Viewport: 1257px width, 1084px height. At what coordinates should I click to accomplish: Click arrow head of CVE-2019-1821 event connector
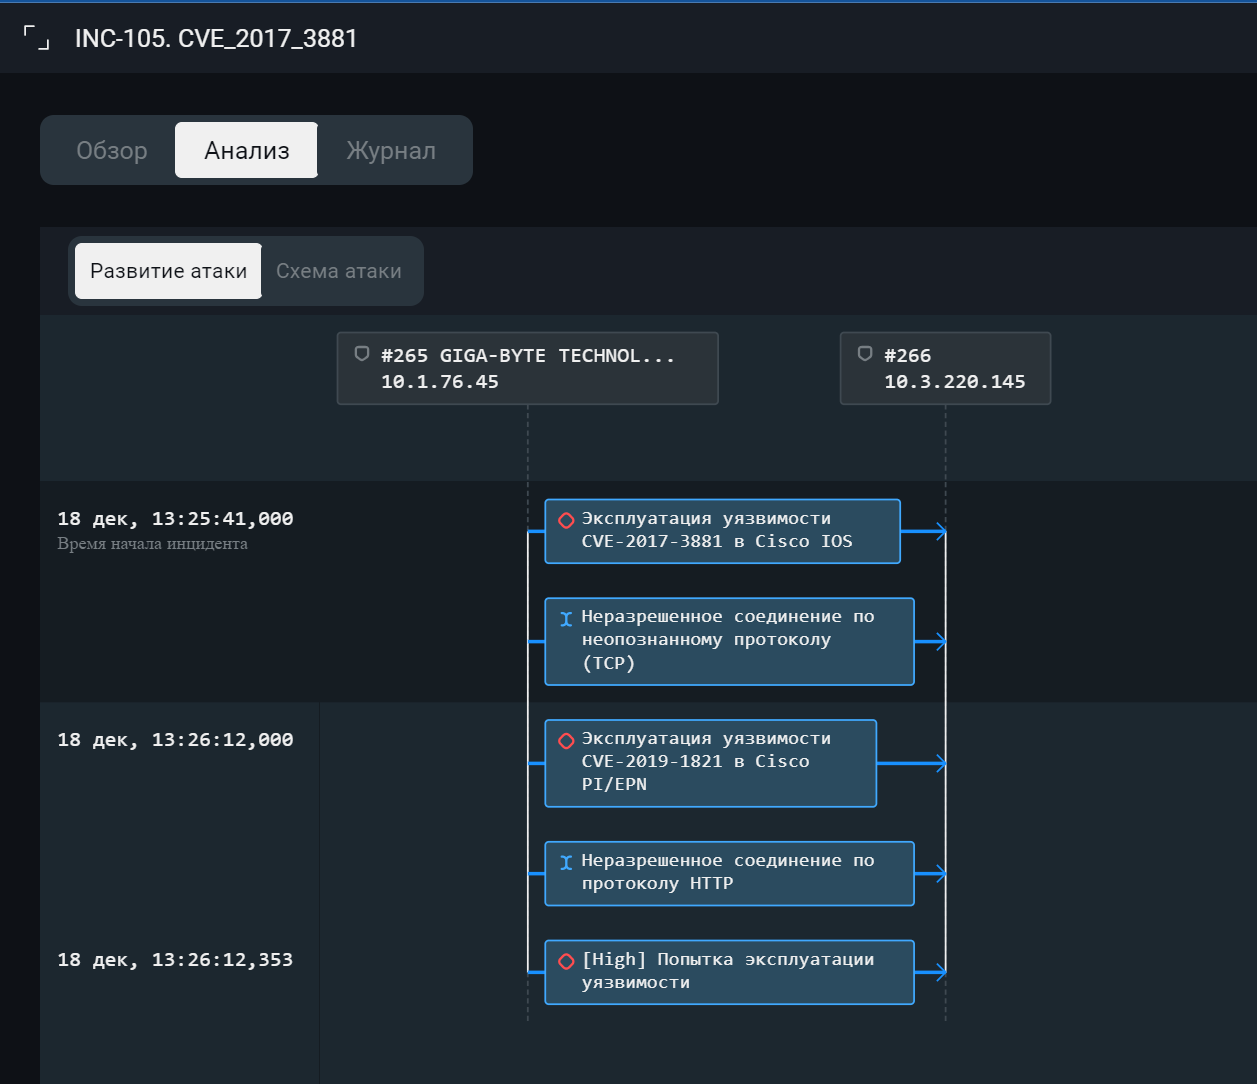pos(939,763)
